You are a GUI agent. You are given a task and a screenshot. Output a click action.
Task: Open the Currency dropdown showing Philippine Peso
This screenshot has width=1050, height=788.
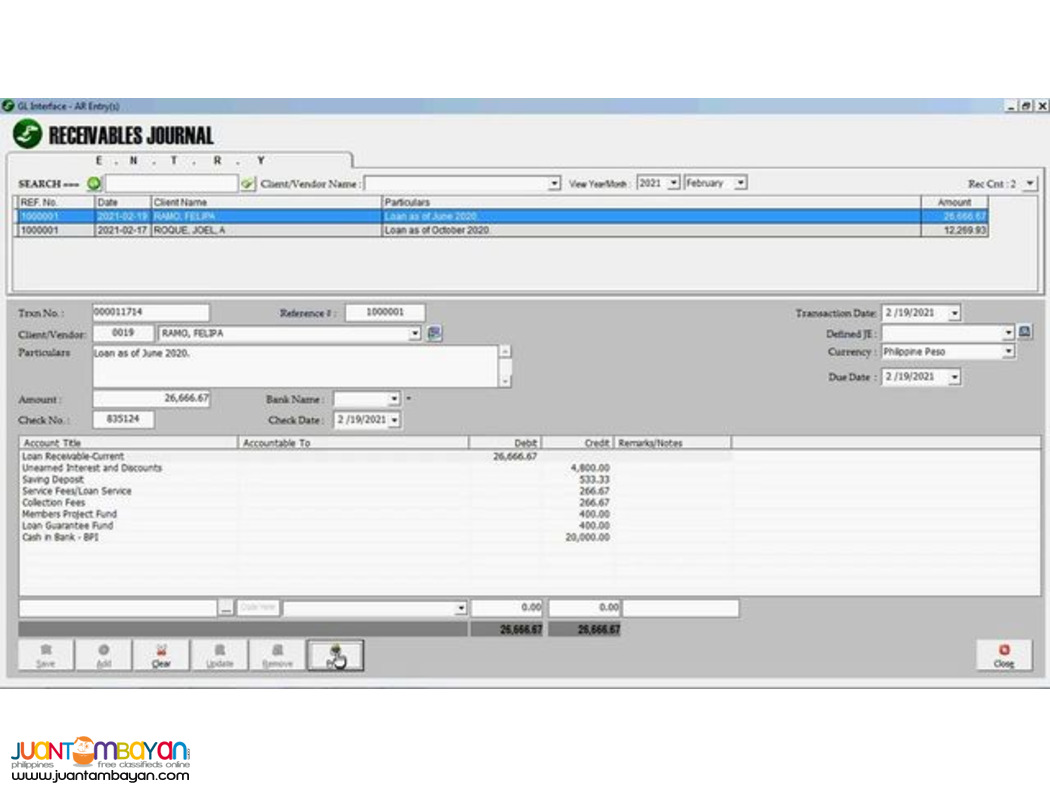point(1007,351)
